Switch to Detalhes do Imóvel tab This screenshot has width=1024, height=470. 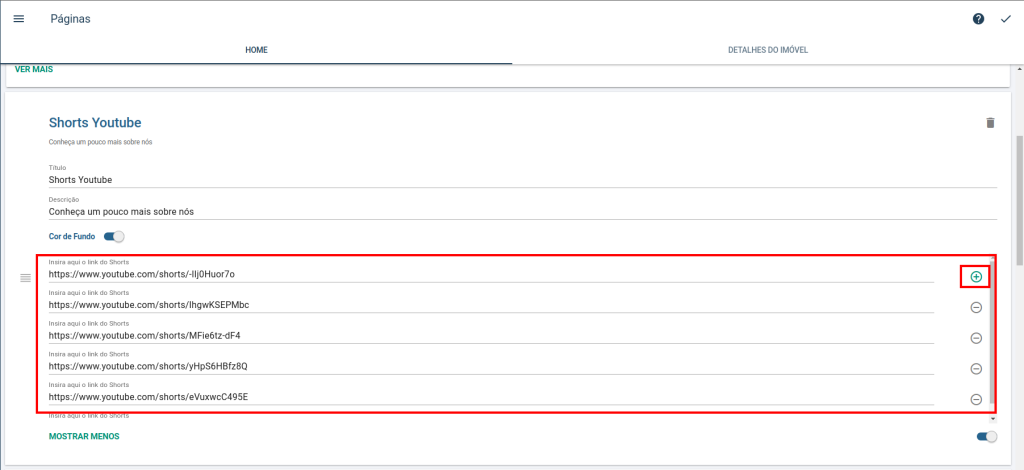click(x=767, y=50)
